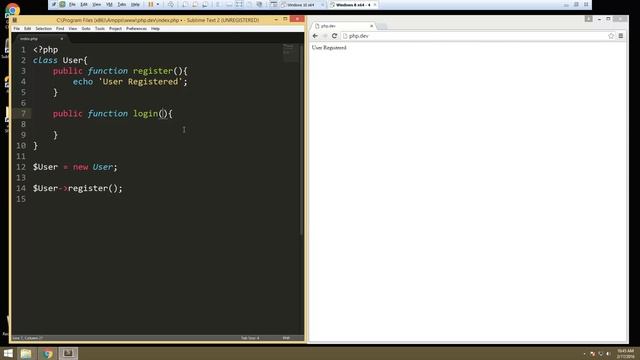Click the VMware full screen mode icon
Viewport: 640px width, 360px height.
[239, 4]
